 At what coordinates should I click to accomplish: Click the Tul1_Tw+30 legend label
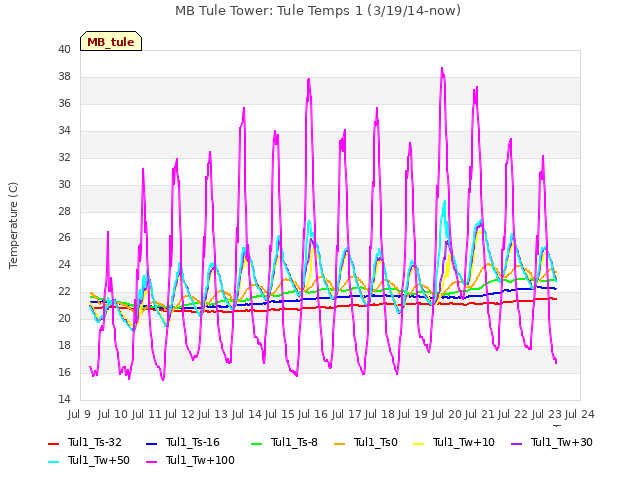pos(562,442)
